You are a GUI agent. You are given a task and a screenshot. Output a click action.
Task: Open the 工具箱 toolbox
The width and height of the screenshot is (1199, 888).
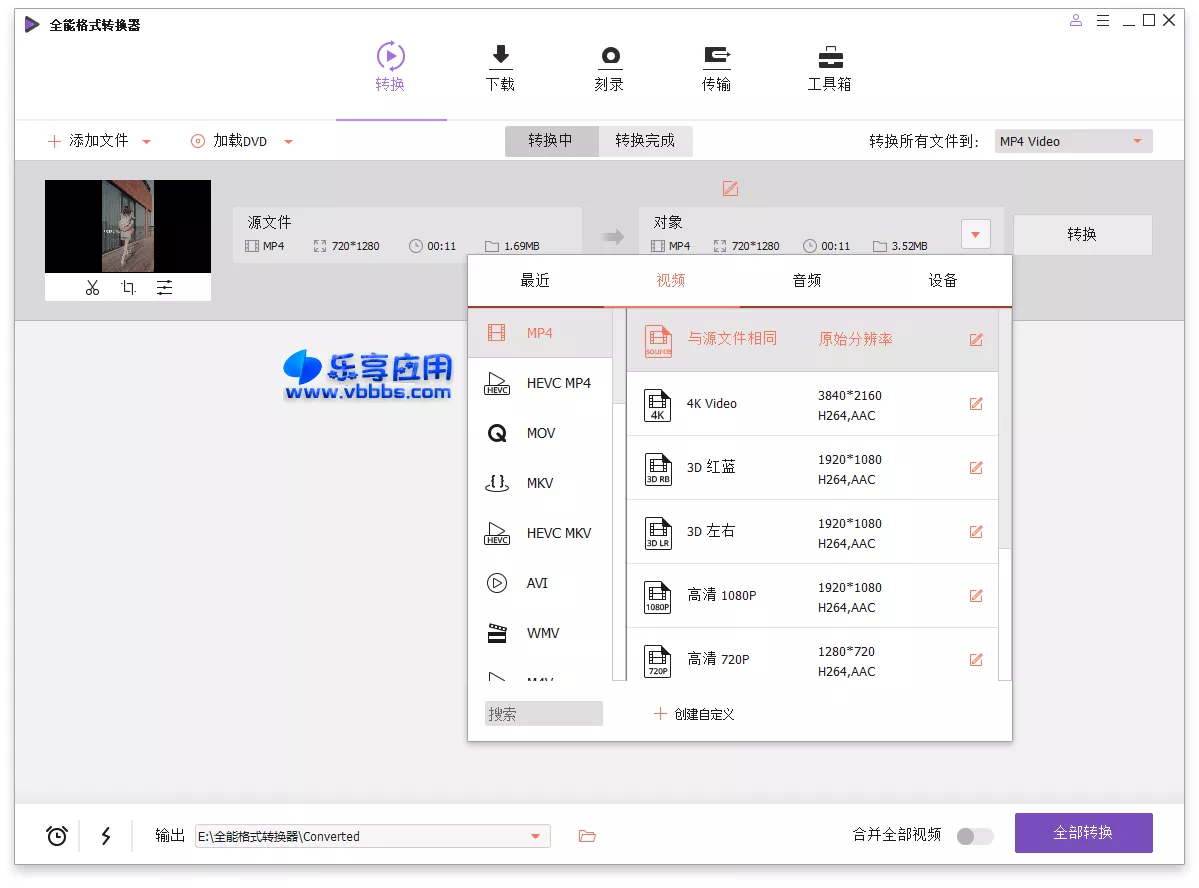(x=828, y=68)
